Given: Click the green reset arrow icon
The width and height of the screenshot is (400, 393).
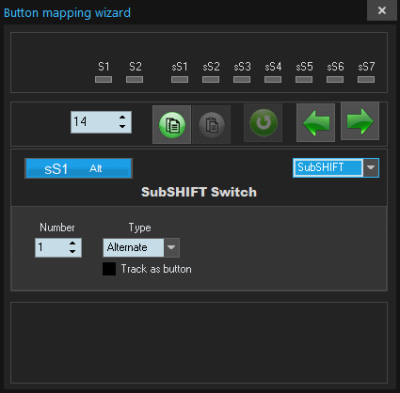Looking at the screenshot, I should [x=263, y=123].
